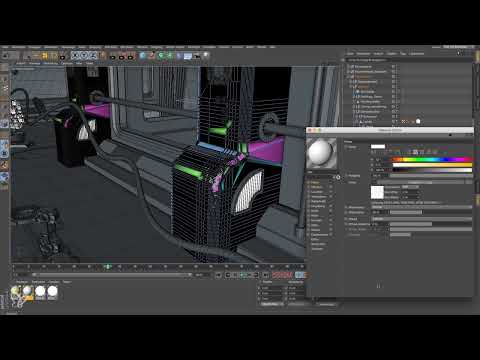Click the white material tag sphere in Object Manager
Image resolution: width=480 pixels, height=360 pixels.
[x=418, y=121]
